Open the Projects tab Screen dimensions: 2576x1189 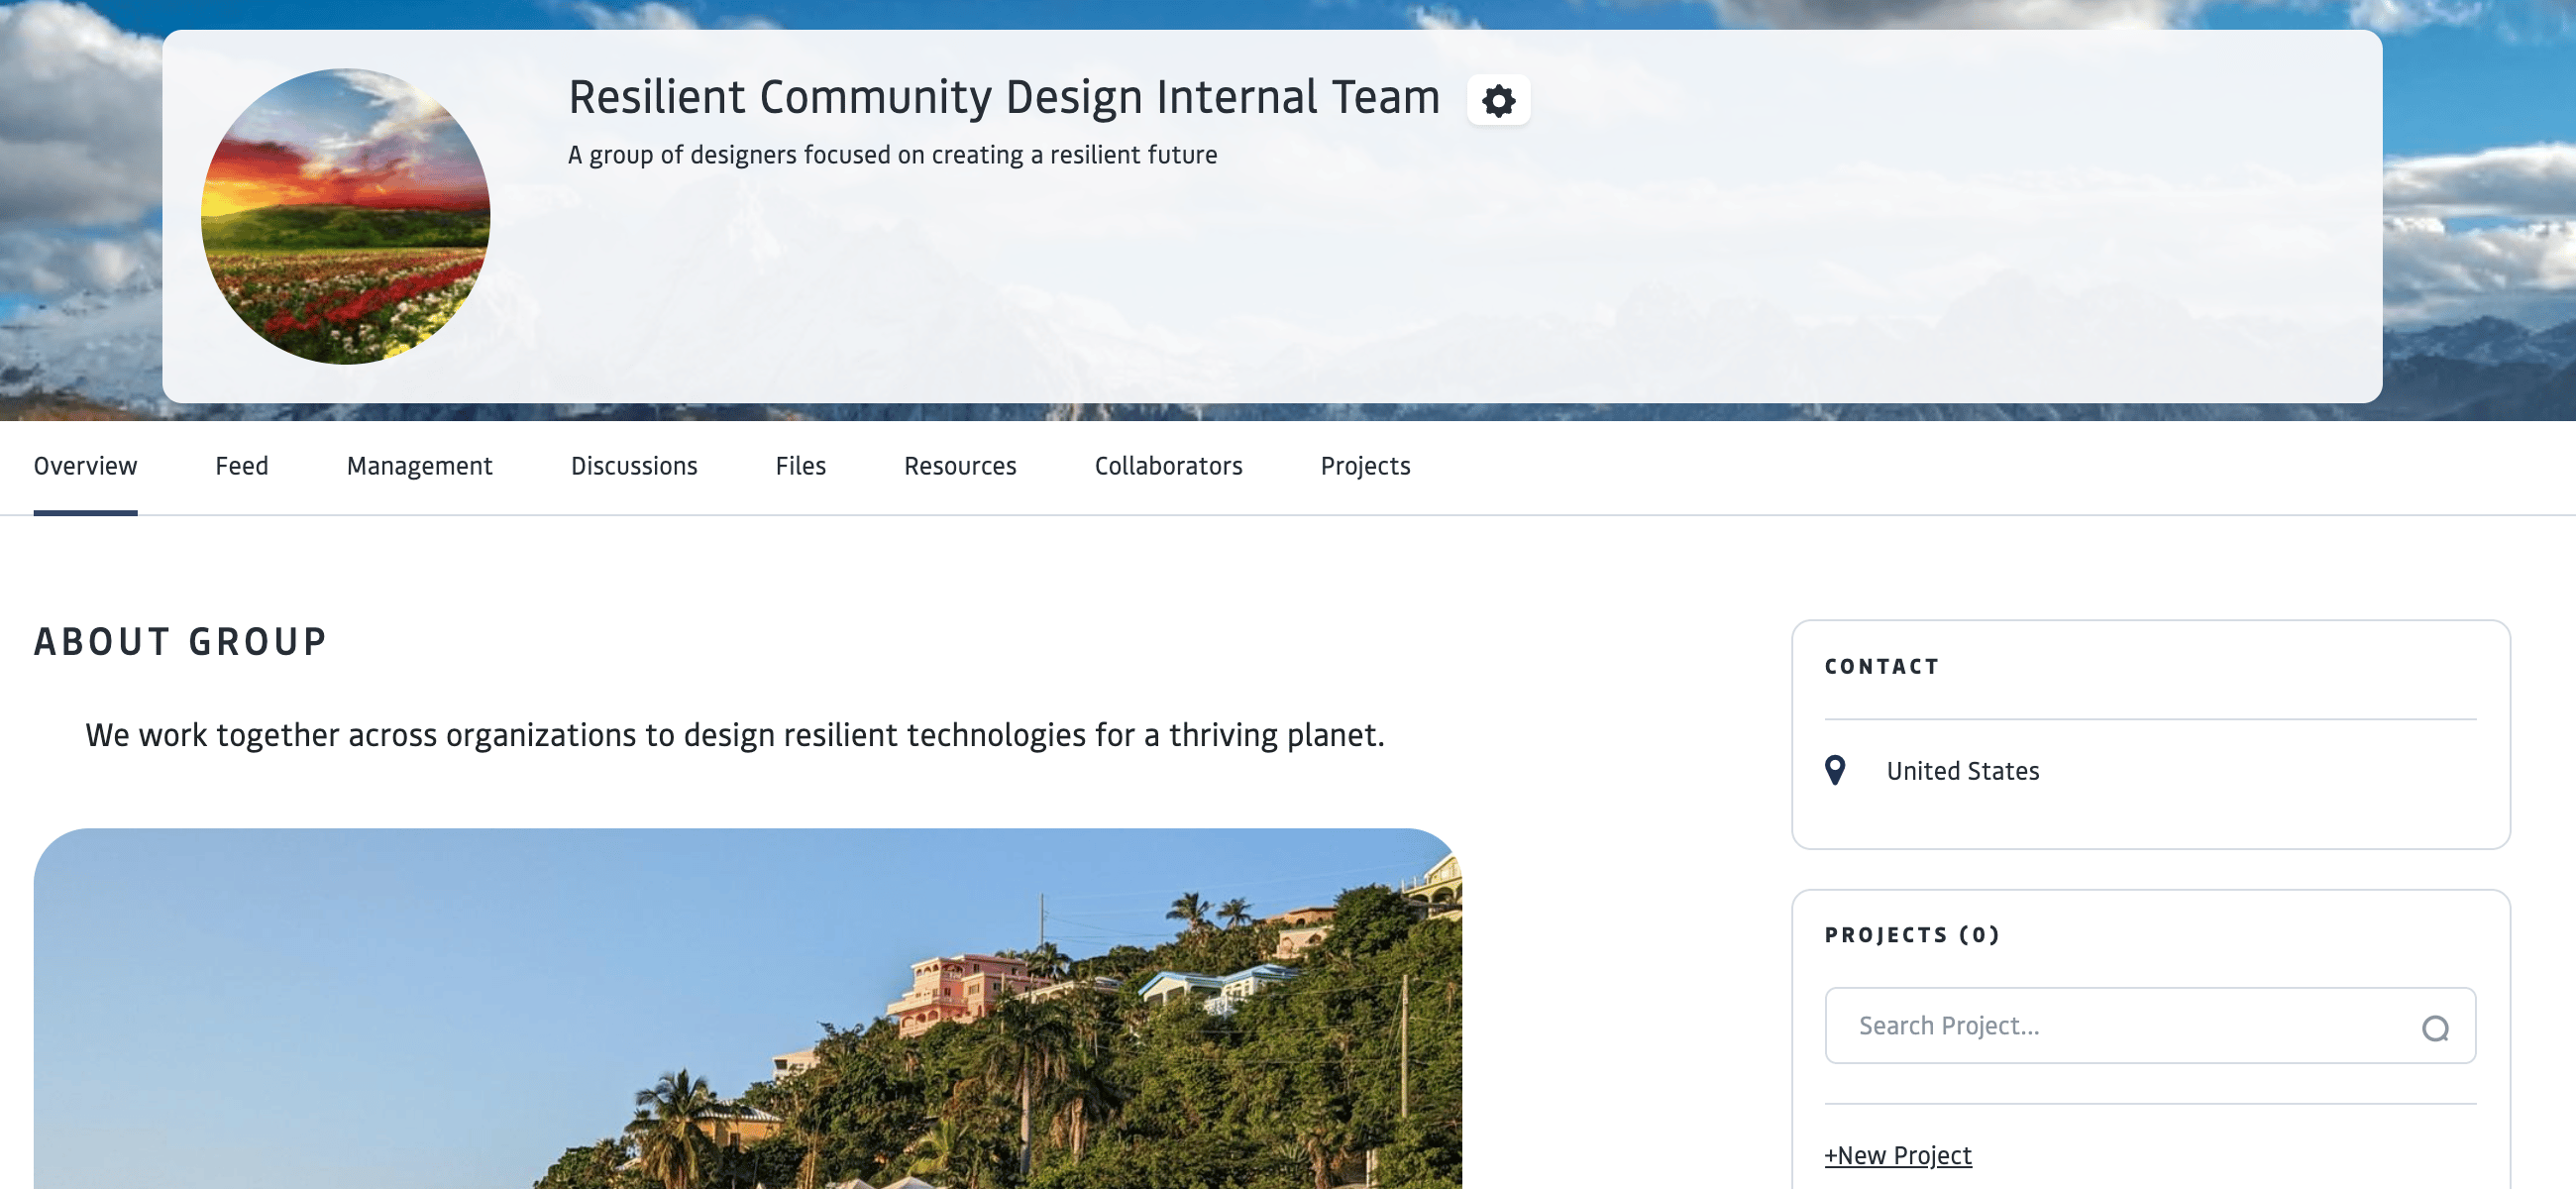pos(1365,466)
